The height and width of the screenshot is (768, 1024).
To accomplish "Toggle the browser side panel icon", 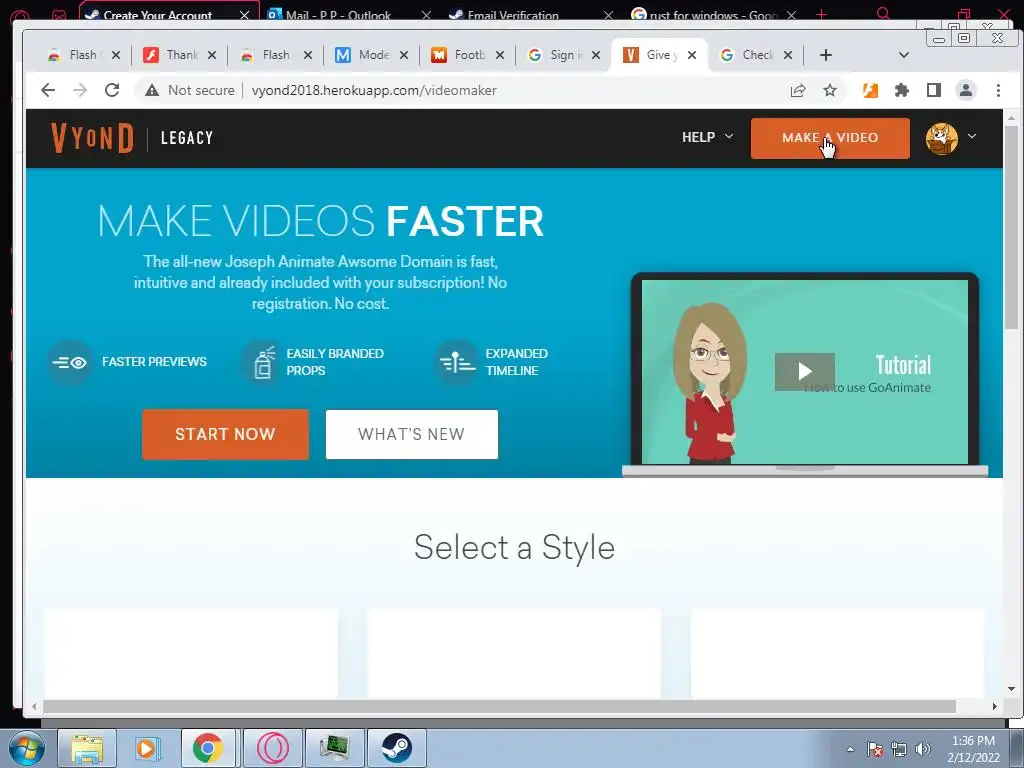I will click(x=934, y=90).
